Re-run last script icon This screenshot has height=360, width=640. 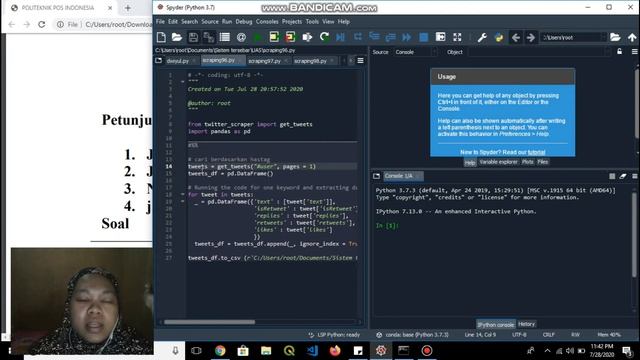coord(324,37)
